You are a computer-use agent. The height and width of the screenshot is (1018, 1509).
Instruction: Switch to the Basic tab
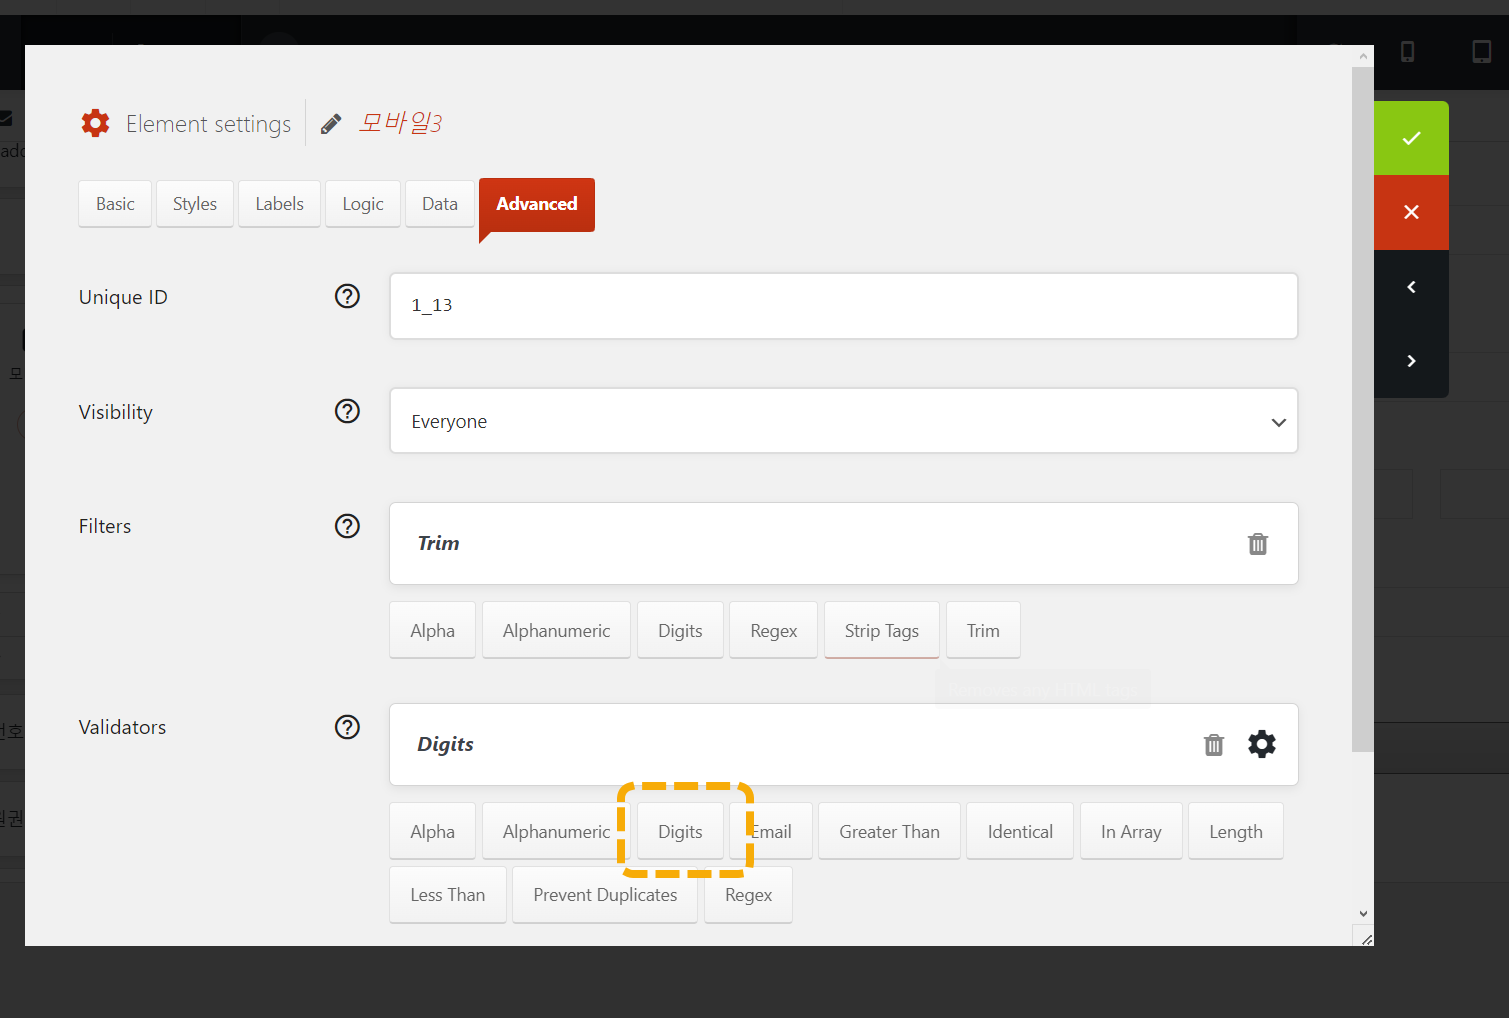(x=115, y=204)
